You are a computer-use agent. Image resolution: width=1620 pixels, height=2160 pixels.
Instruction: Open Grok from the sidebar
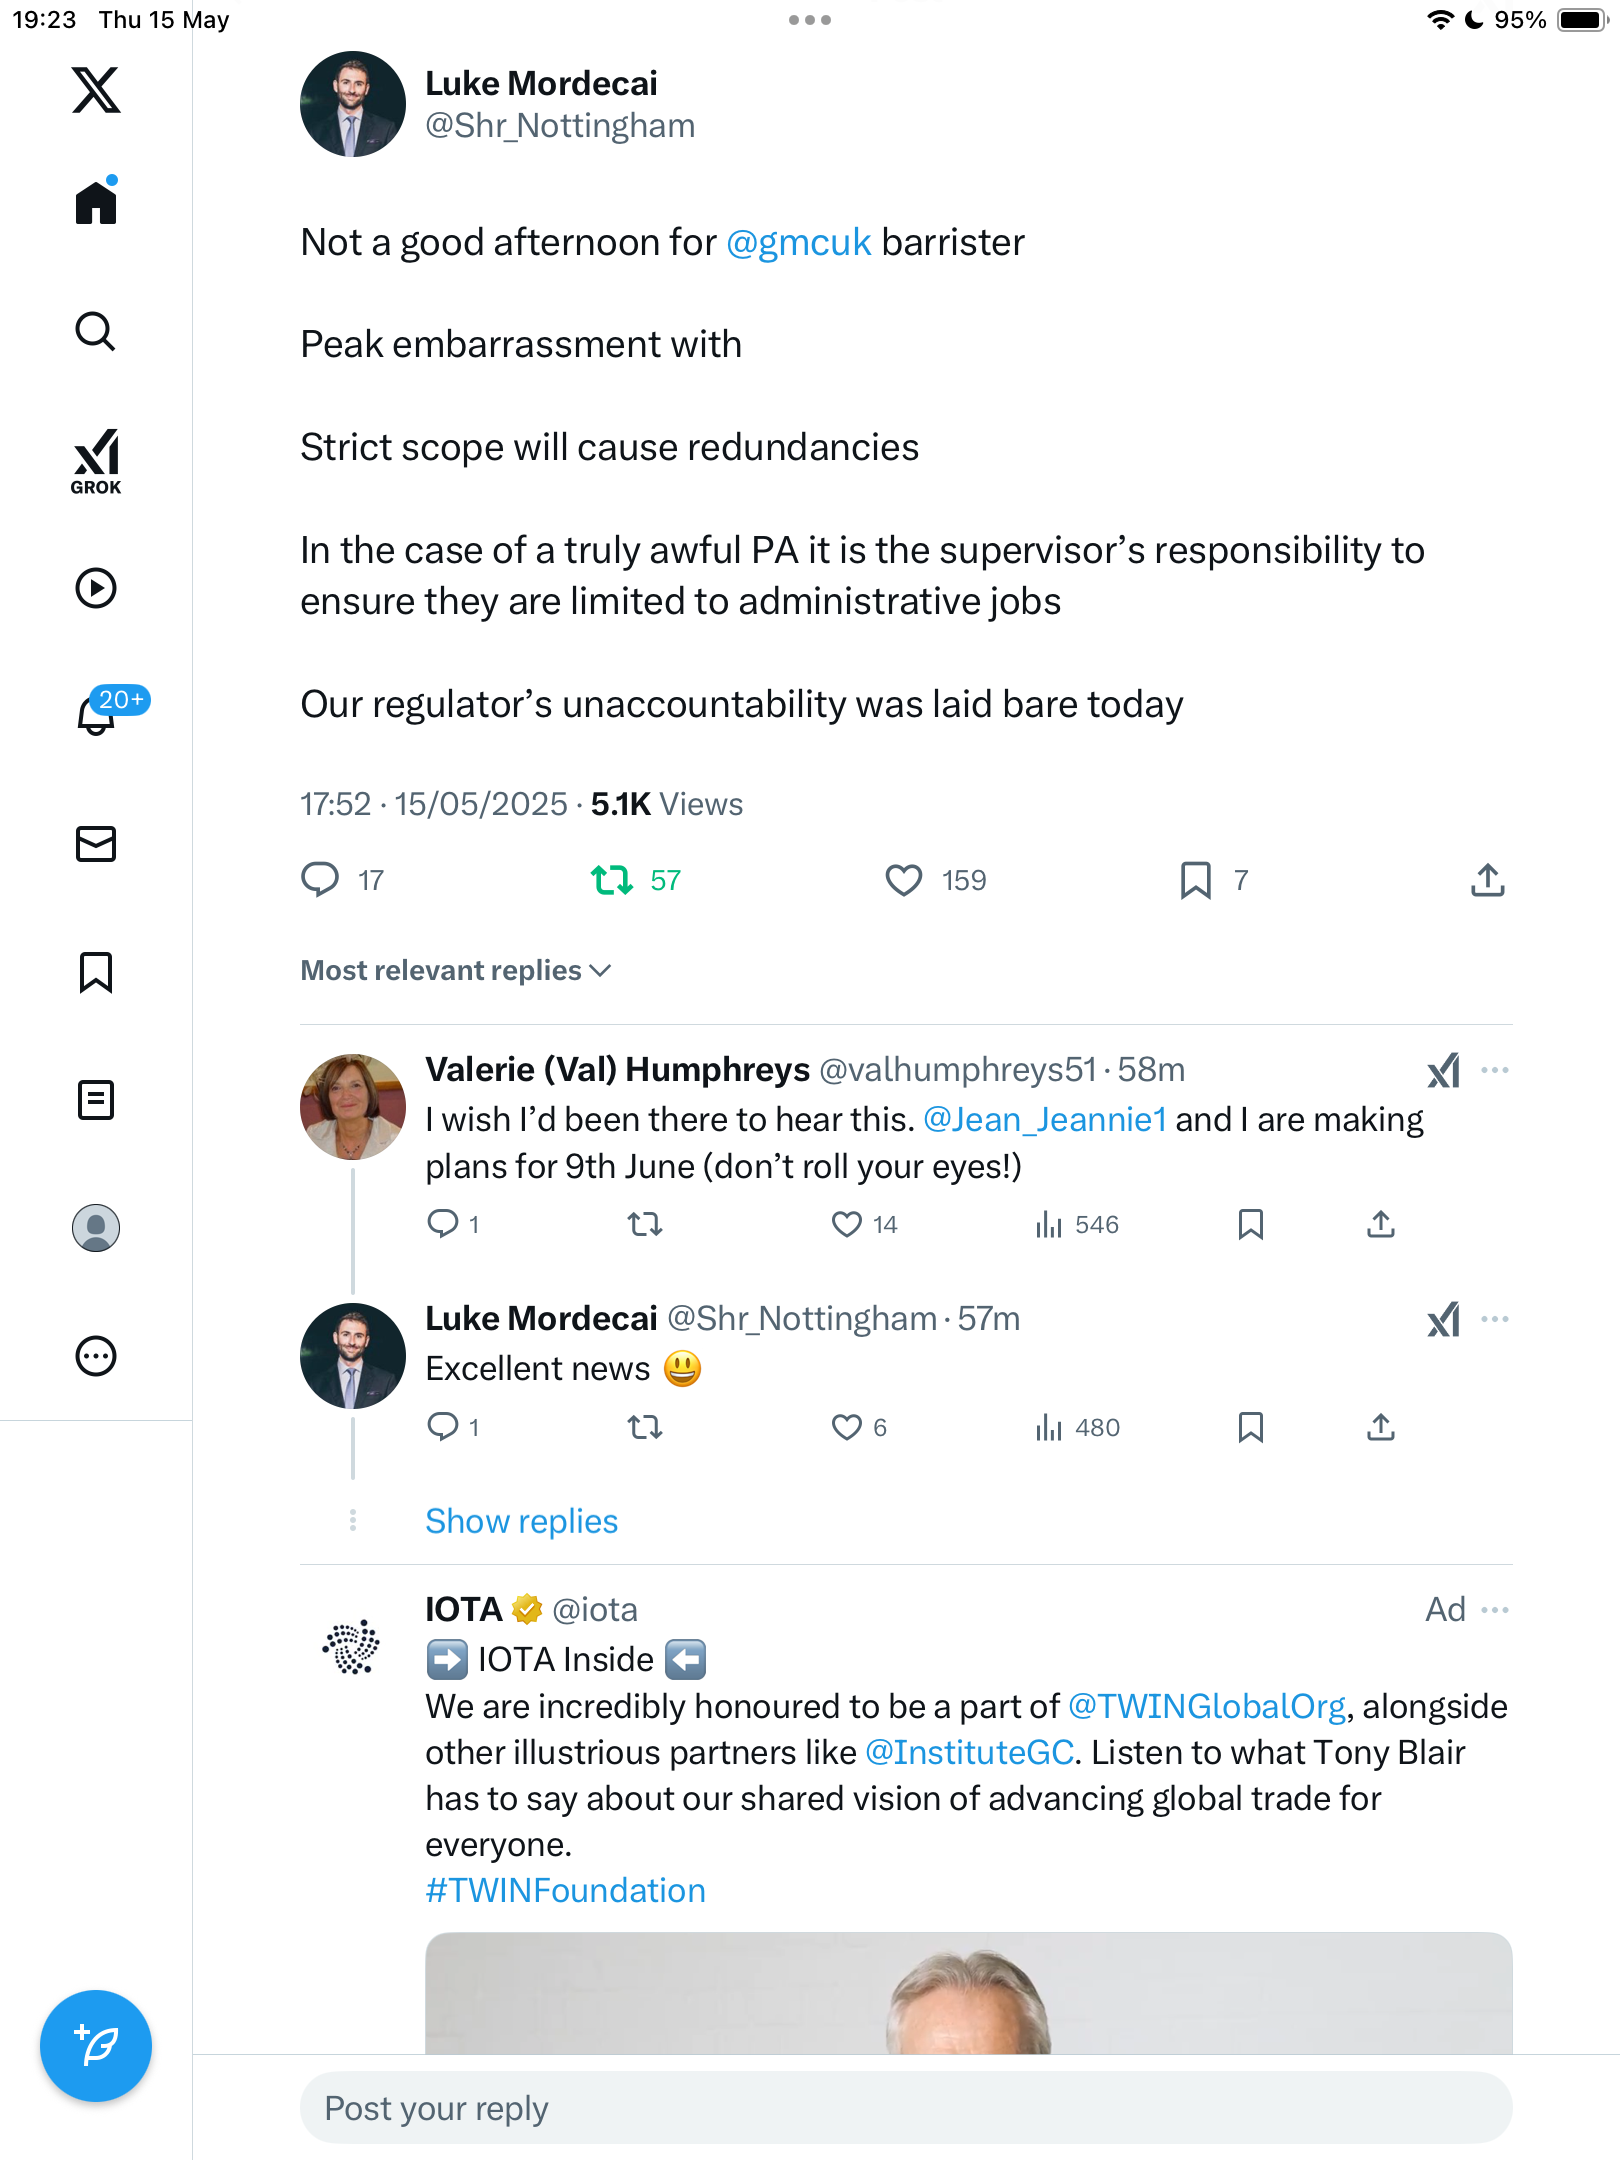point(96,461)
